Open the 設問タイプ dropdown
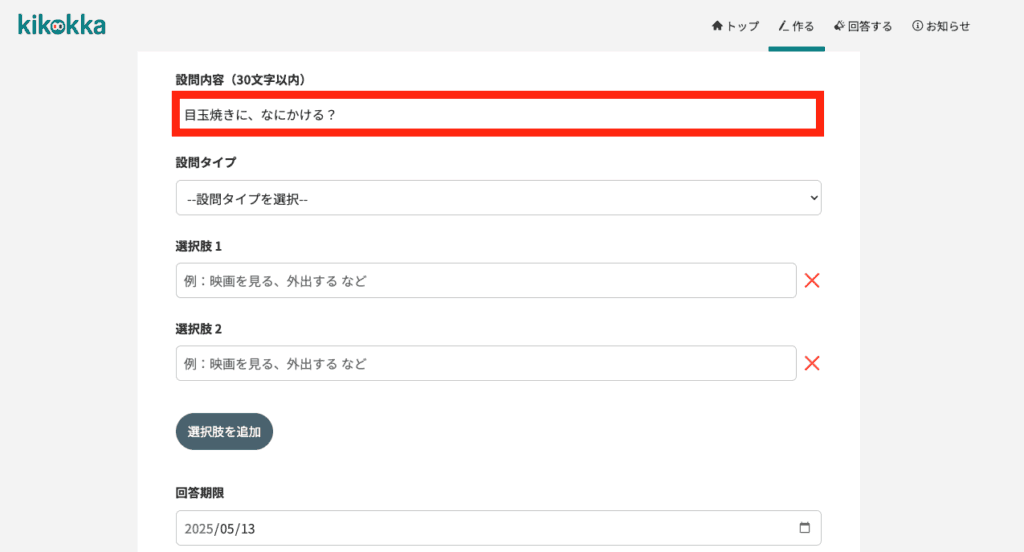The width and height of the screenshot is (1024, 552). [498, 198]
